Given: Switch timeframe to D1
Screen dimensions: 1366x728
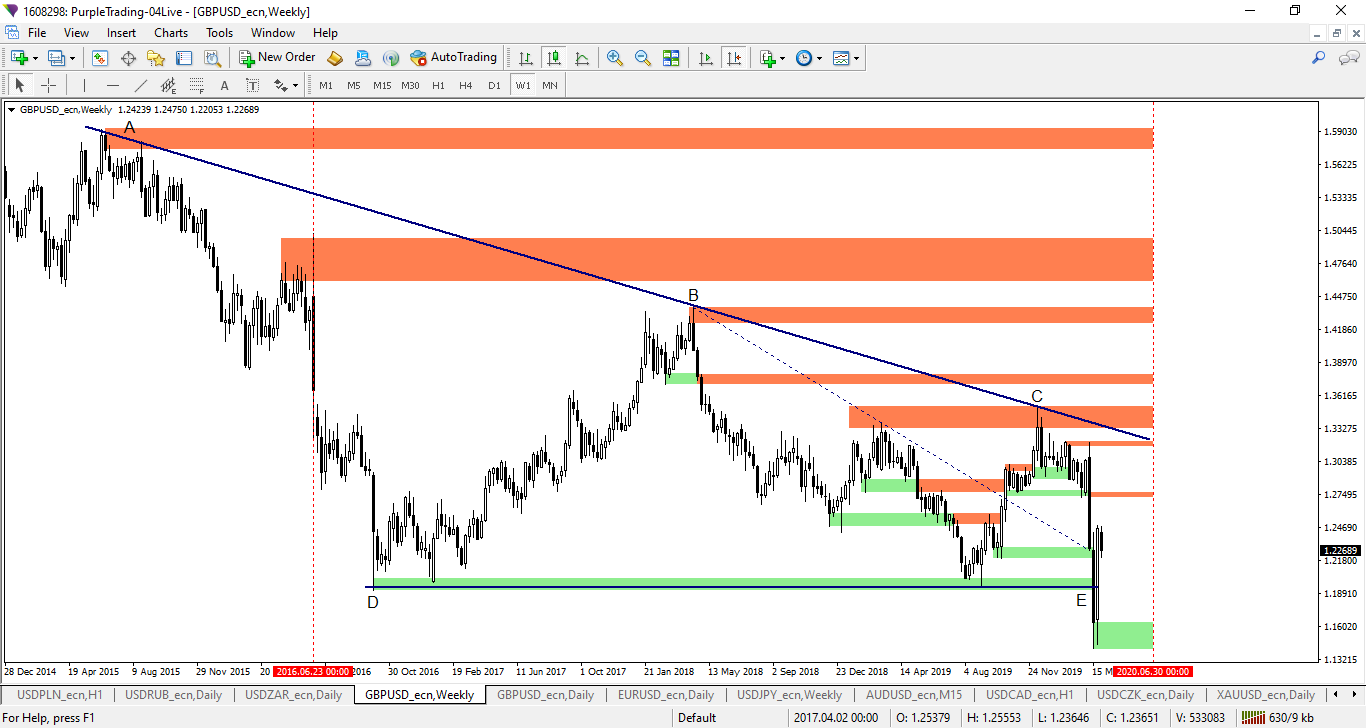Looking at the screenshot, I should [494, 85].
